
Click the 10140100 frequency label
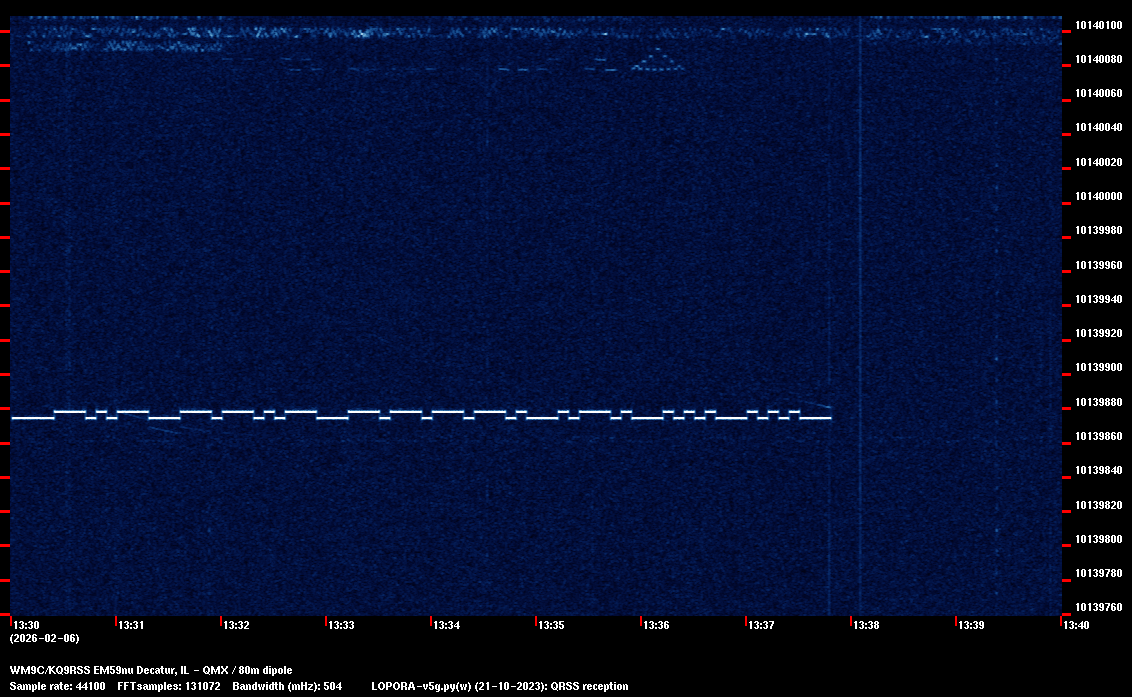coord(1097,25)
